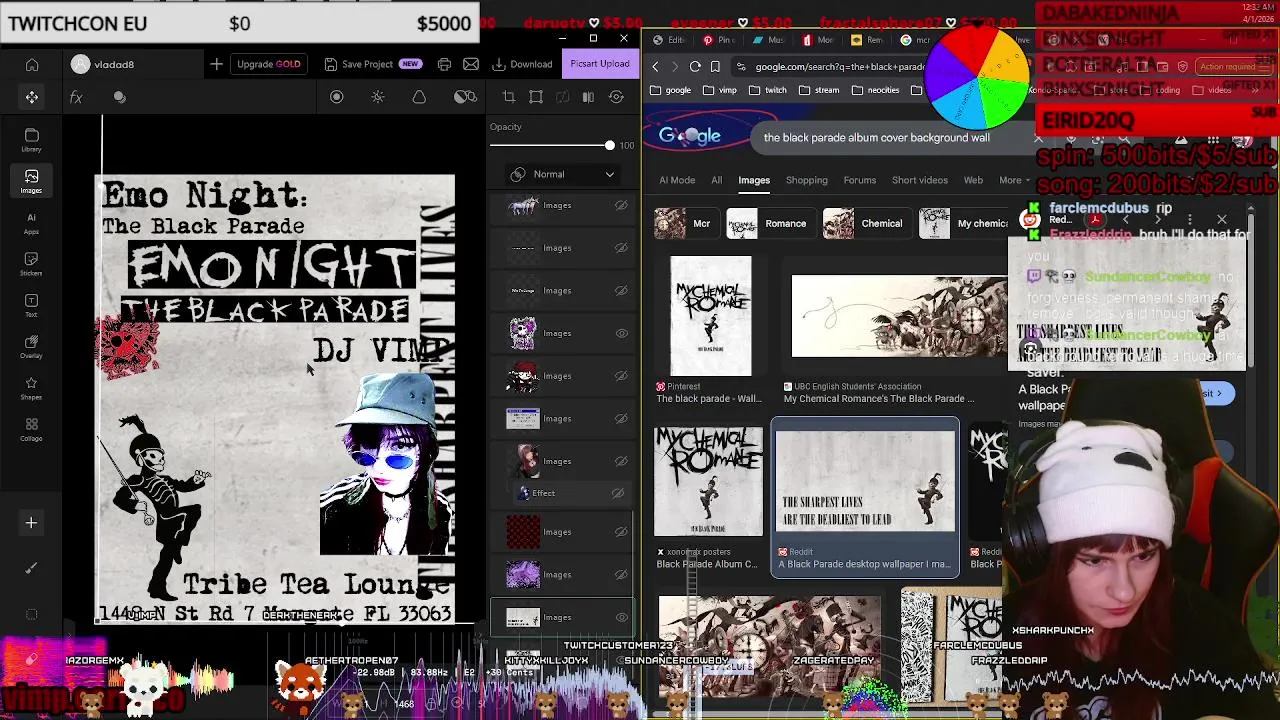Click the circle record-style adjust icon
Image resolution: width=1280 pixels, height=720 pixels.
(337, 97)
